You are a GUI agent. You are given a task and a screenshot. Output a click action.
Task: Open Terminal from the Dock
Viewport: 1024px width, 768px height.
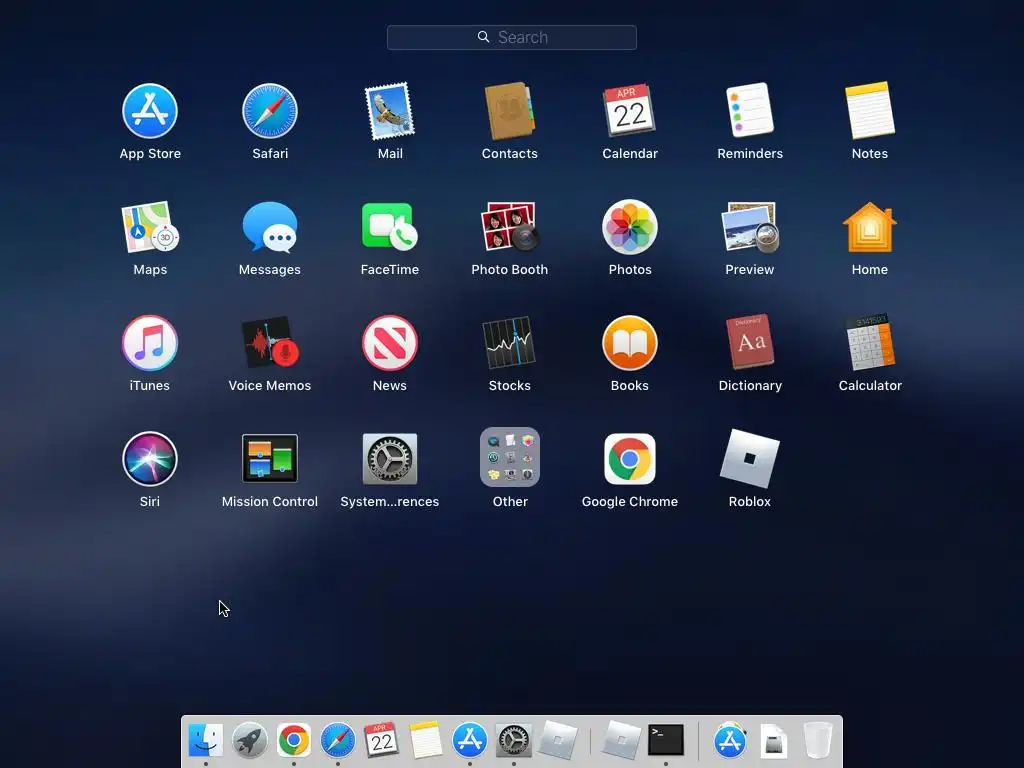click(x=665, y=740)
